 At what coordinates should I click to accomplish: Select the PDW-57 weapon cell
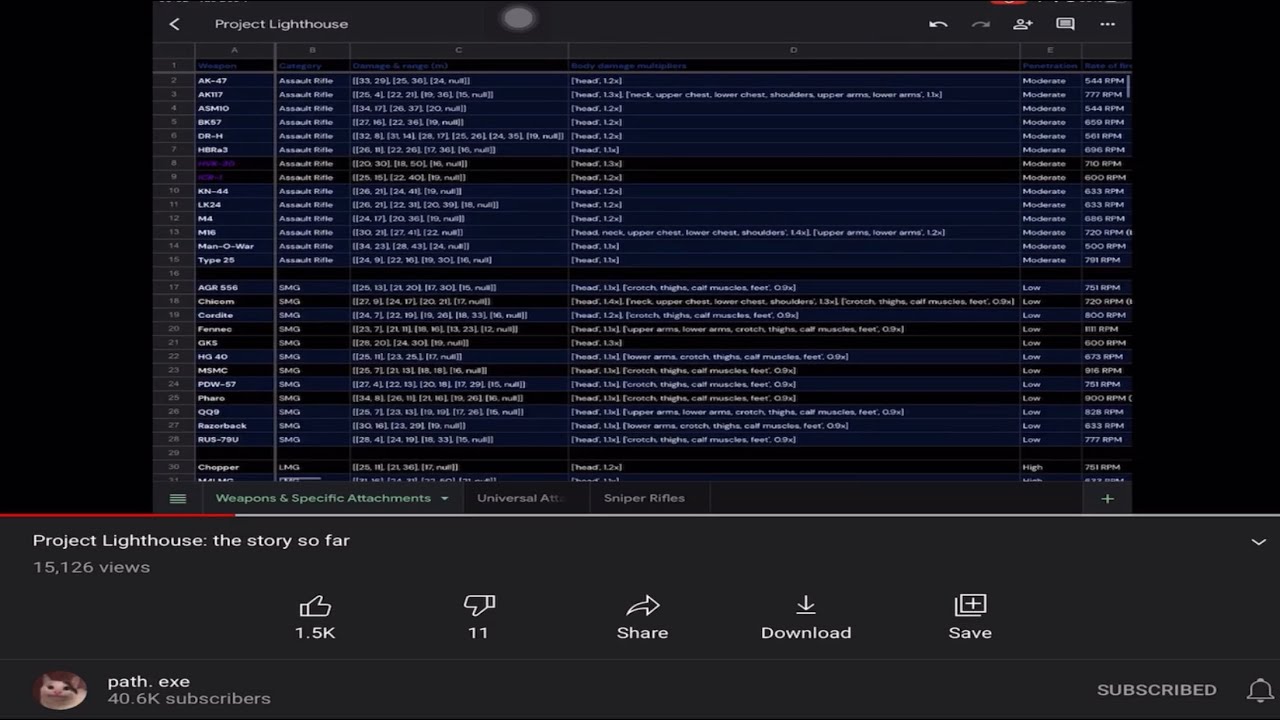(235, 384)
